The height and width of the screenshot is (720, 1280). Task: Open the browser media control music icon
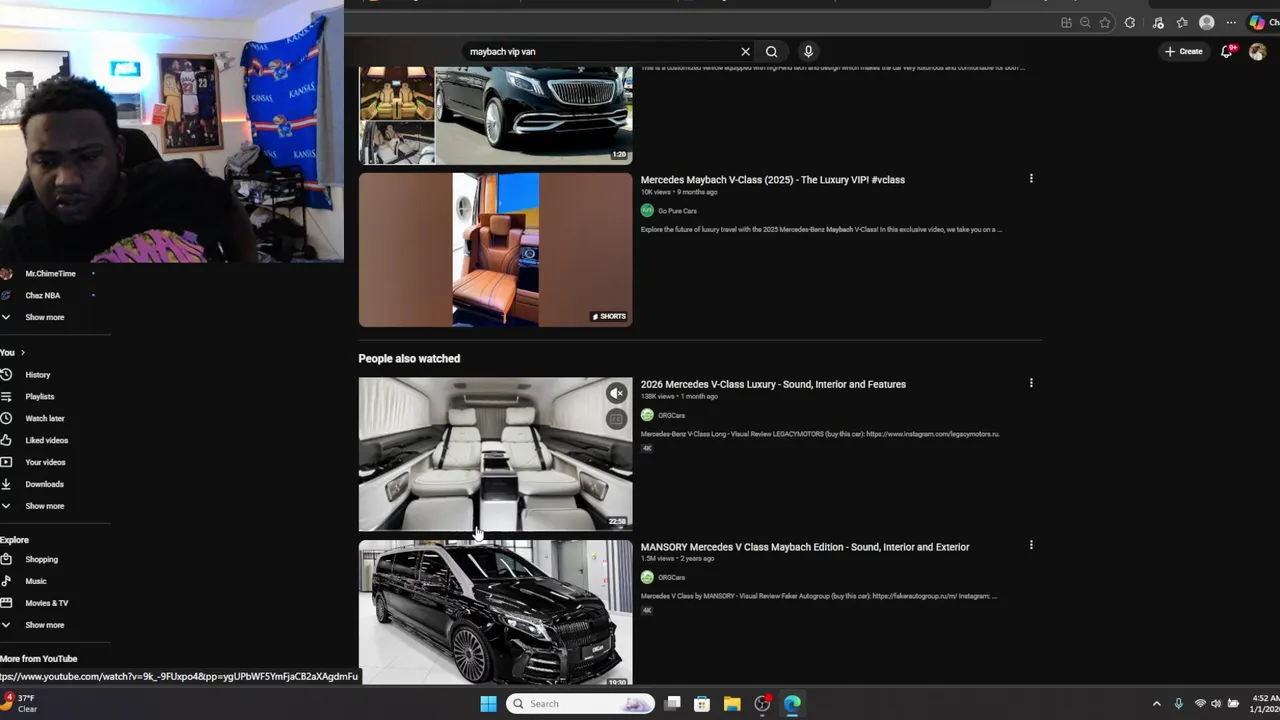[x=1158, y=23]
